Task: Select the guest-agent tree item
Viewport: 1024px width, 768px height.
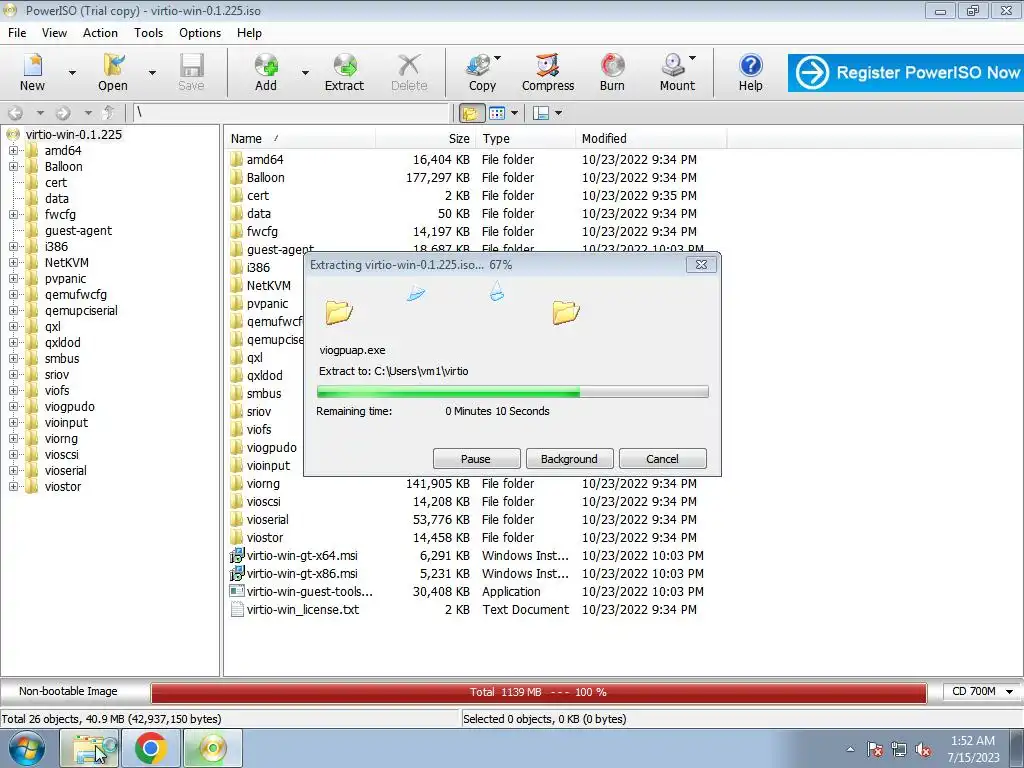Action: 78,231
